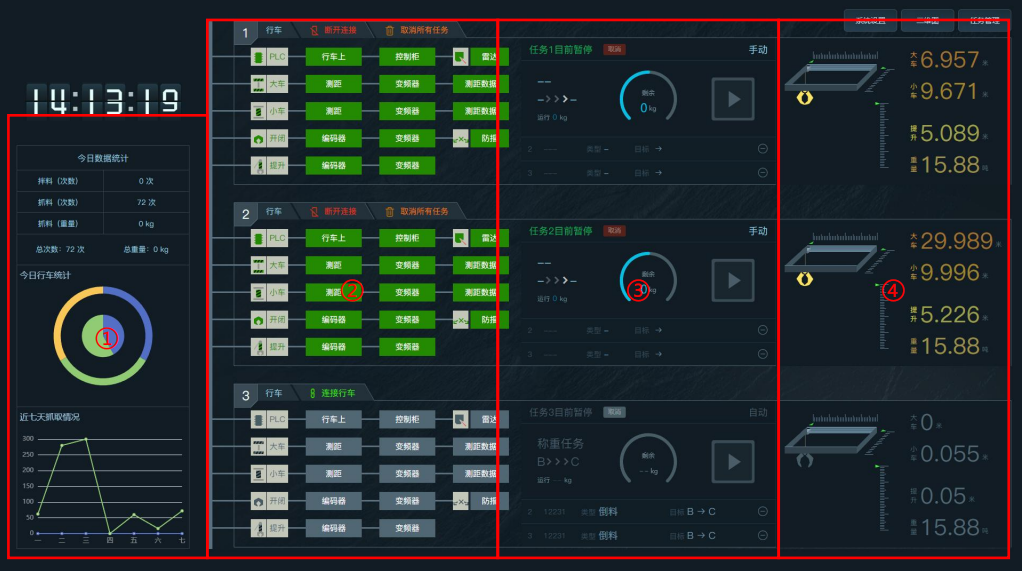Click the PLC icon for crane 1
Image resolution: width=1022 pixels, height=571 pixels.
tap(259, 58)
